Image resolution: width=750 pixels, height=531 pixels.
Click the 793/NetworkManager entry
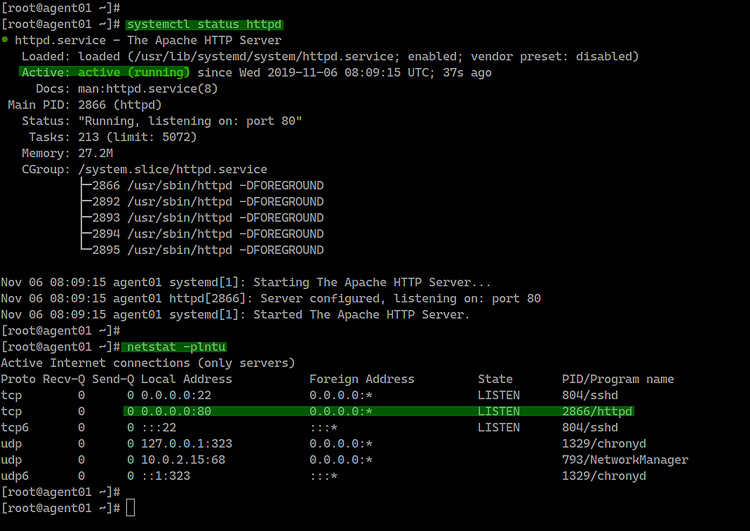point(625,459)
